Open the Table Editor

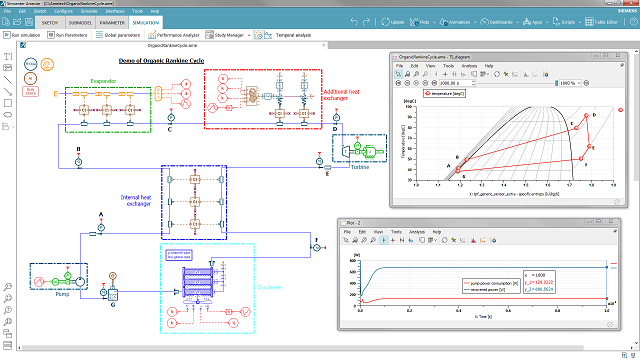click(x=601, y=22)
